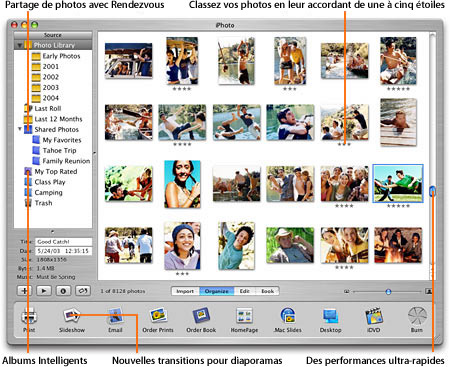
Task: Click the Date field showing 5/24/03
Action: pos(63,251)
